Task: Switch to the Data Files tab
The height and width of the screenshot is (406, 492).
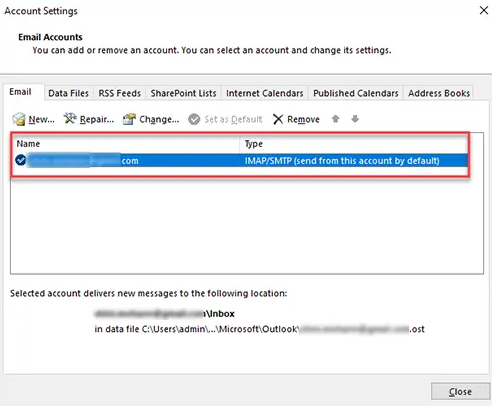Action: tap(68, 93)
